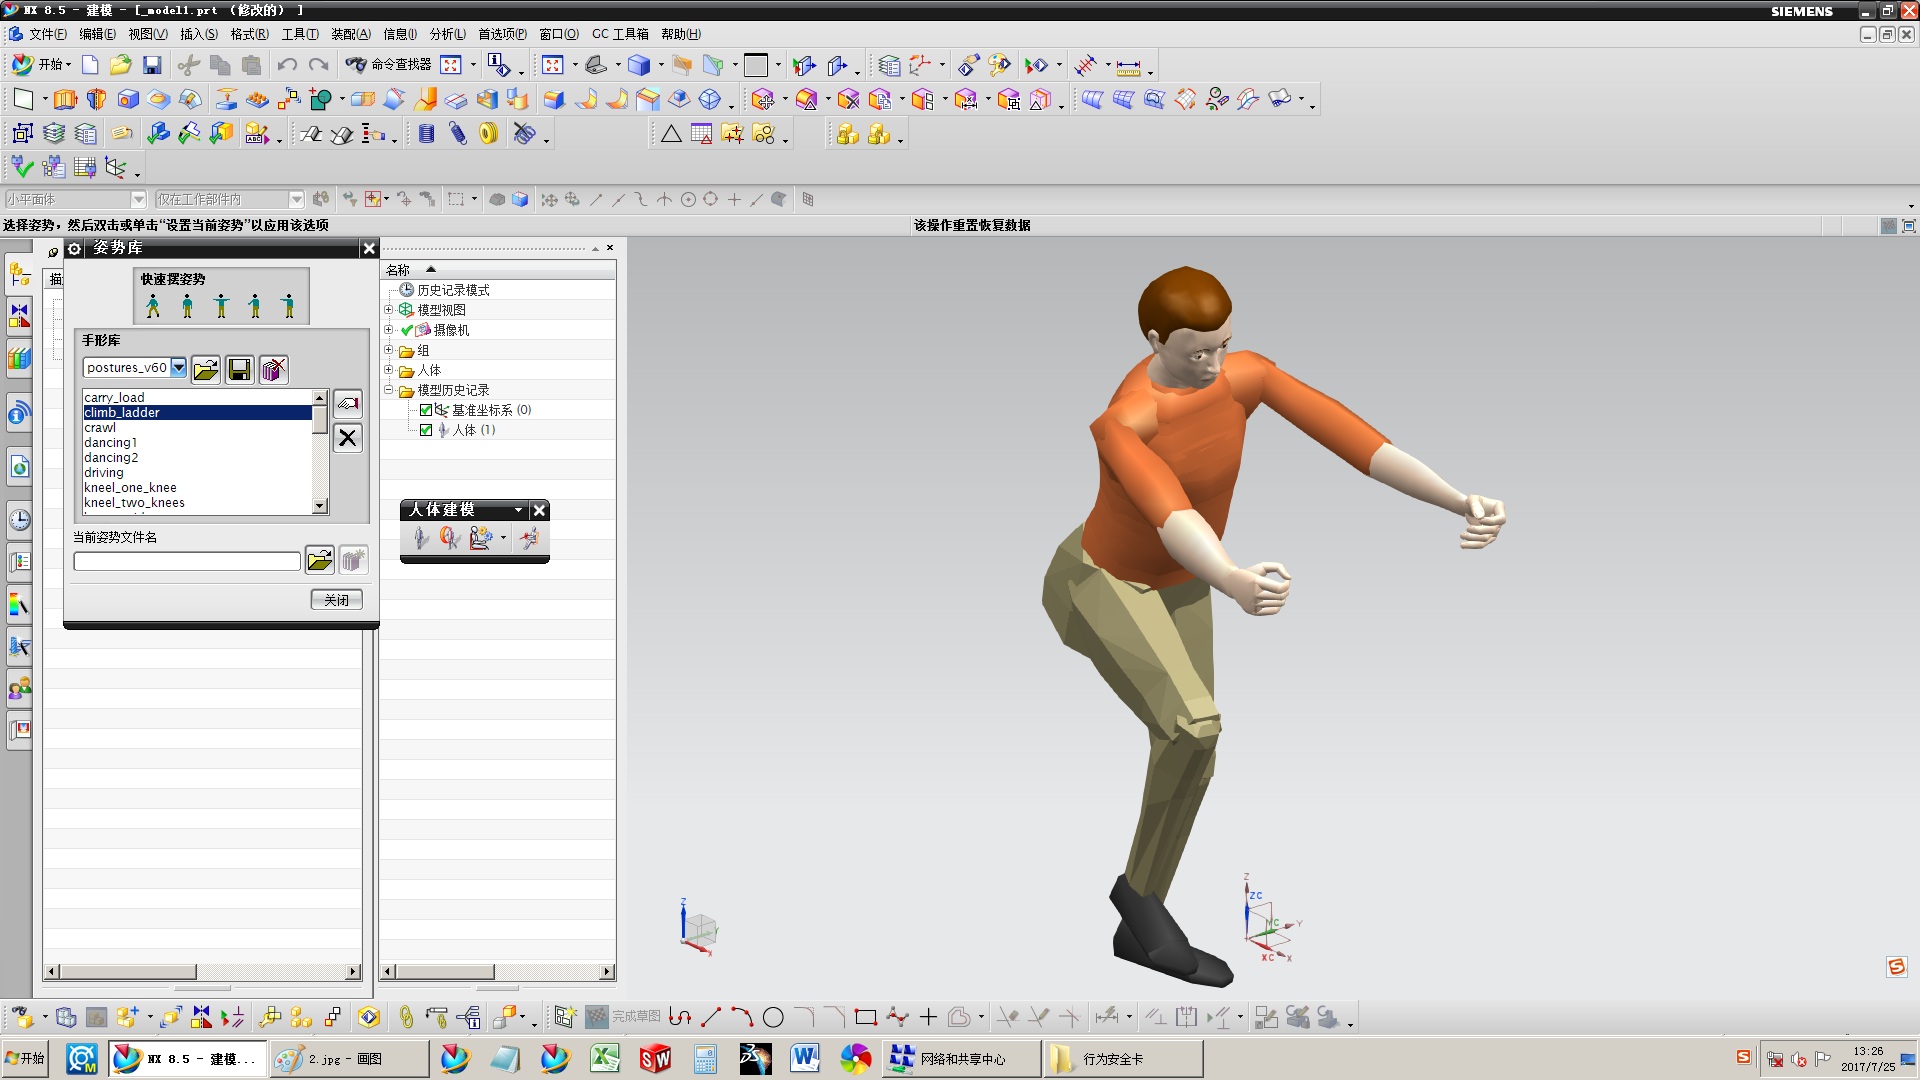The width and height of the screenshot is (1920, 1080).
Task: Expand the 模型视图 tree node
Action: coord(389,310)
